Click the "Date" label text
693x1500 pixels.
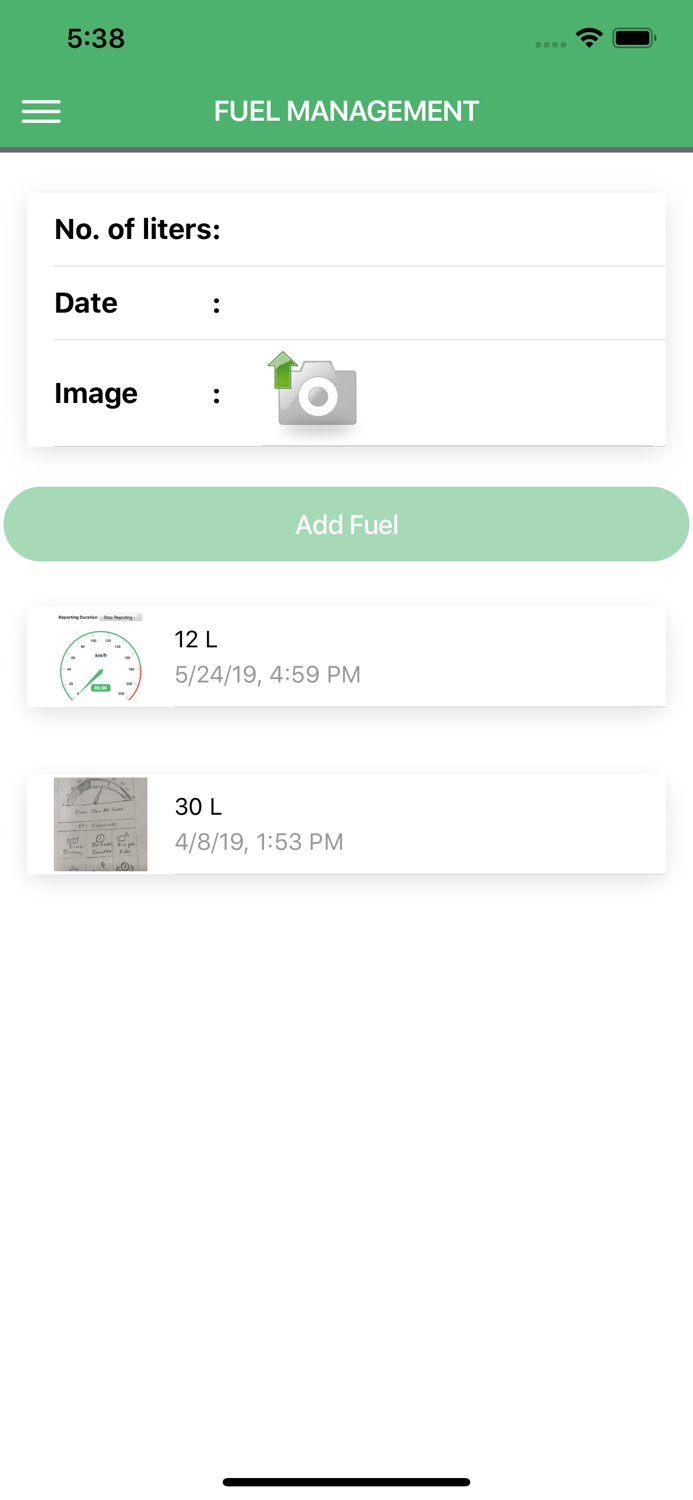86,303
